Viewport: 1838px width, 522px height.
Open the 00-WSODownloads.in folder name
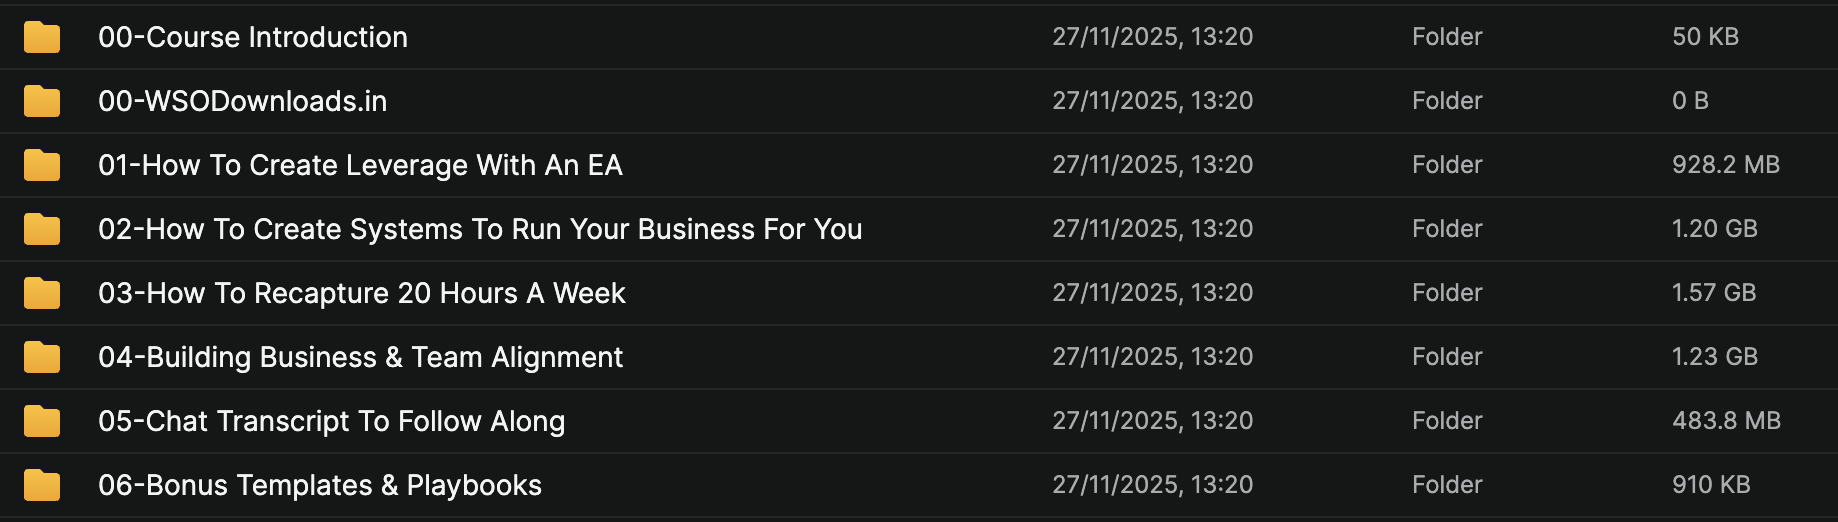point(242,101)
